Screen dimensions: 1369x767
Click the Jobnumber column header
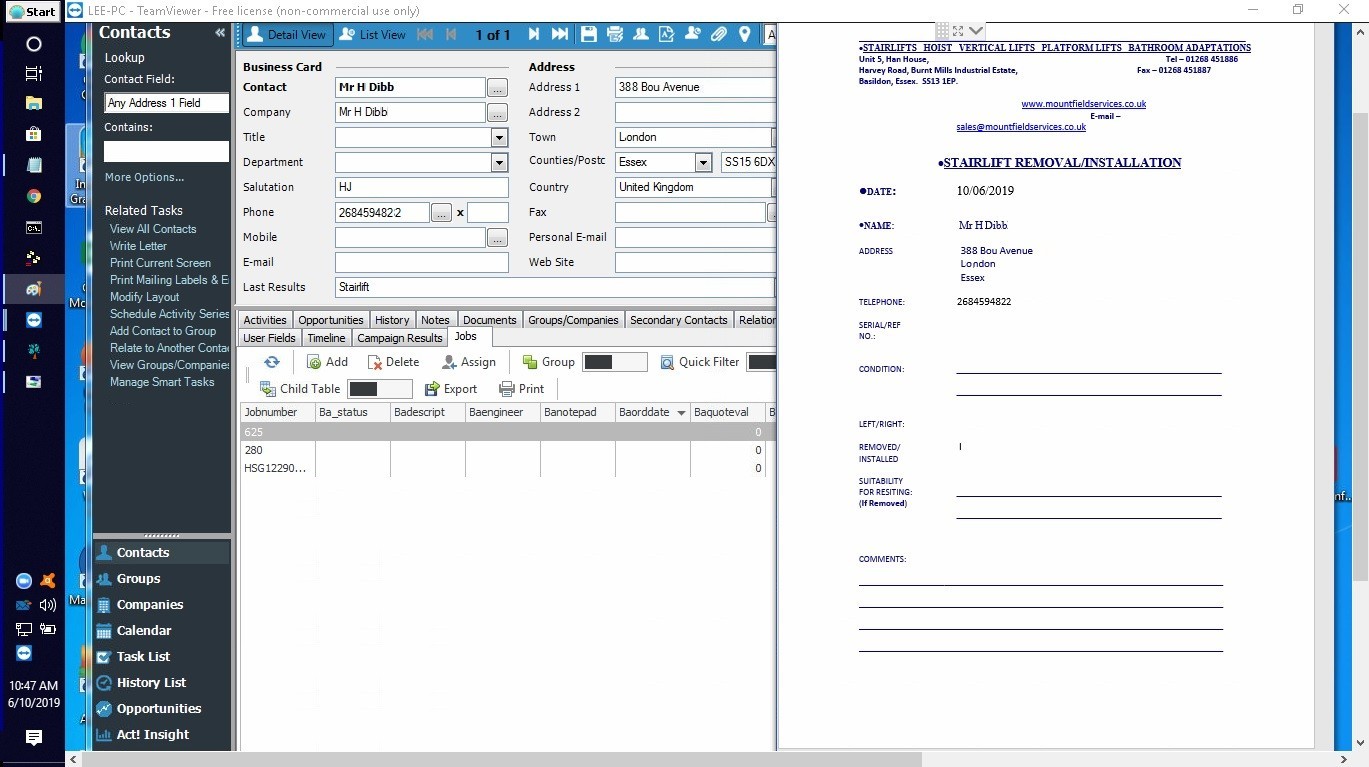[x=277, y=413]
